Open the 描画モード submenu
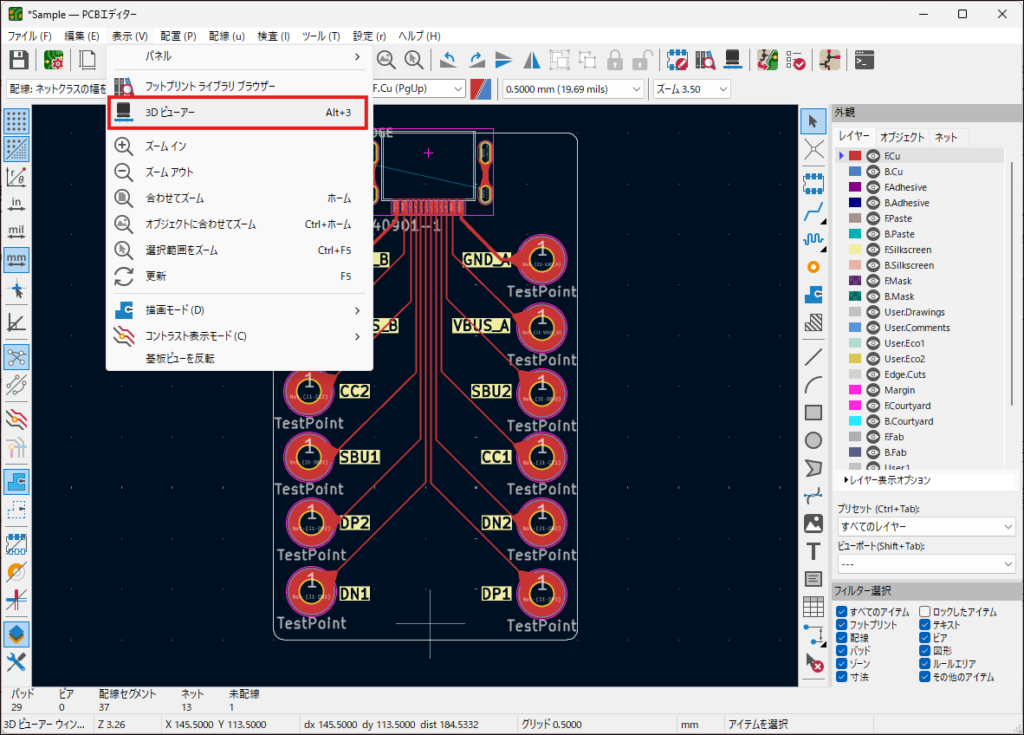This screenshot has width=1024, height=735. tap(175, 310)
